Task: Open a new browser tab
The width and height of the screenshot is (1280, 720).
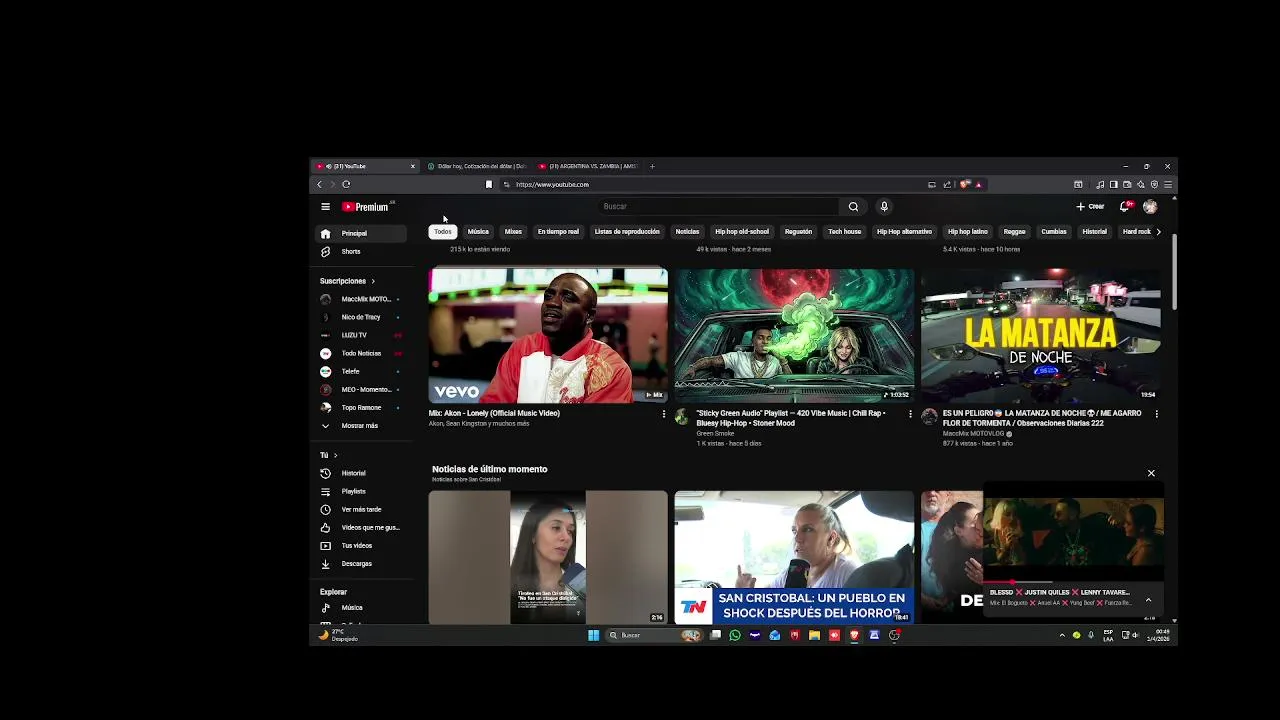Action: [652, 166]
